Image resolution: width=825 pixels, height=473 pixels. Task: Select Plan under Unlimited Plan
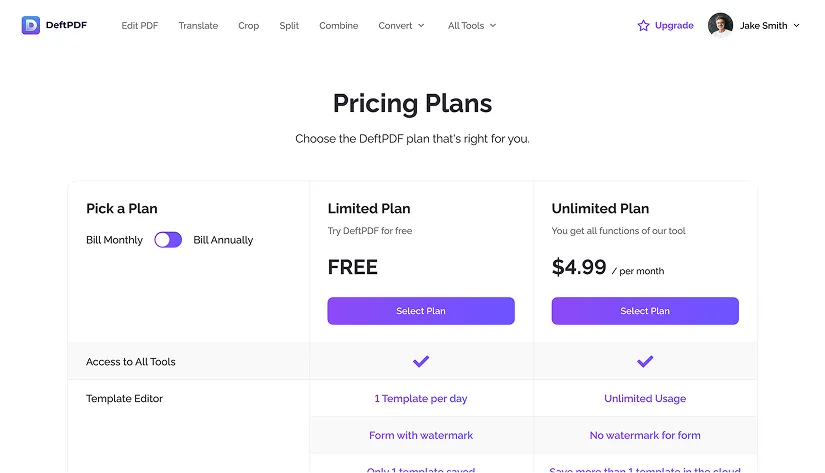tap(645, 311)
